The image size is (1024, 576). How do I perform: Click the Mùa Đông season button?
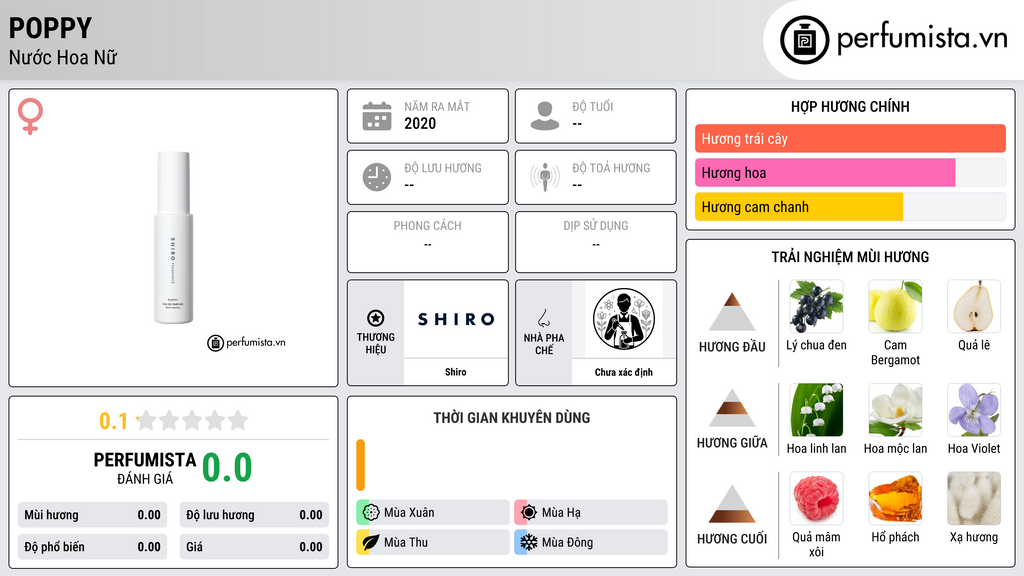(591, 542)
